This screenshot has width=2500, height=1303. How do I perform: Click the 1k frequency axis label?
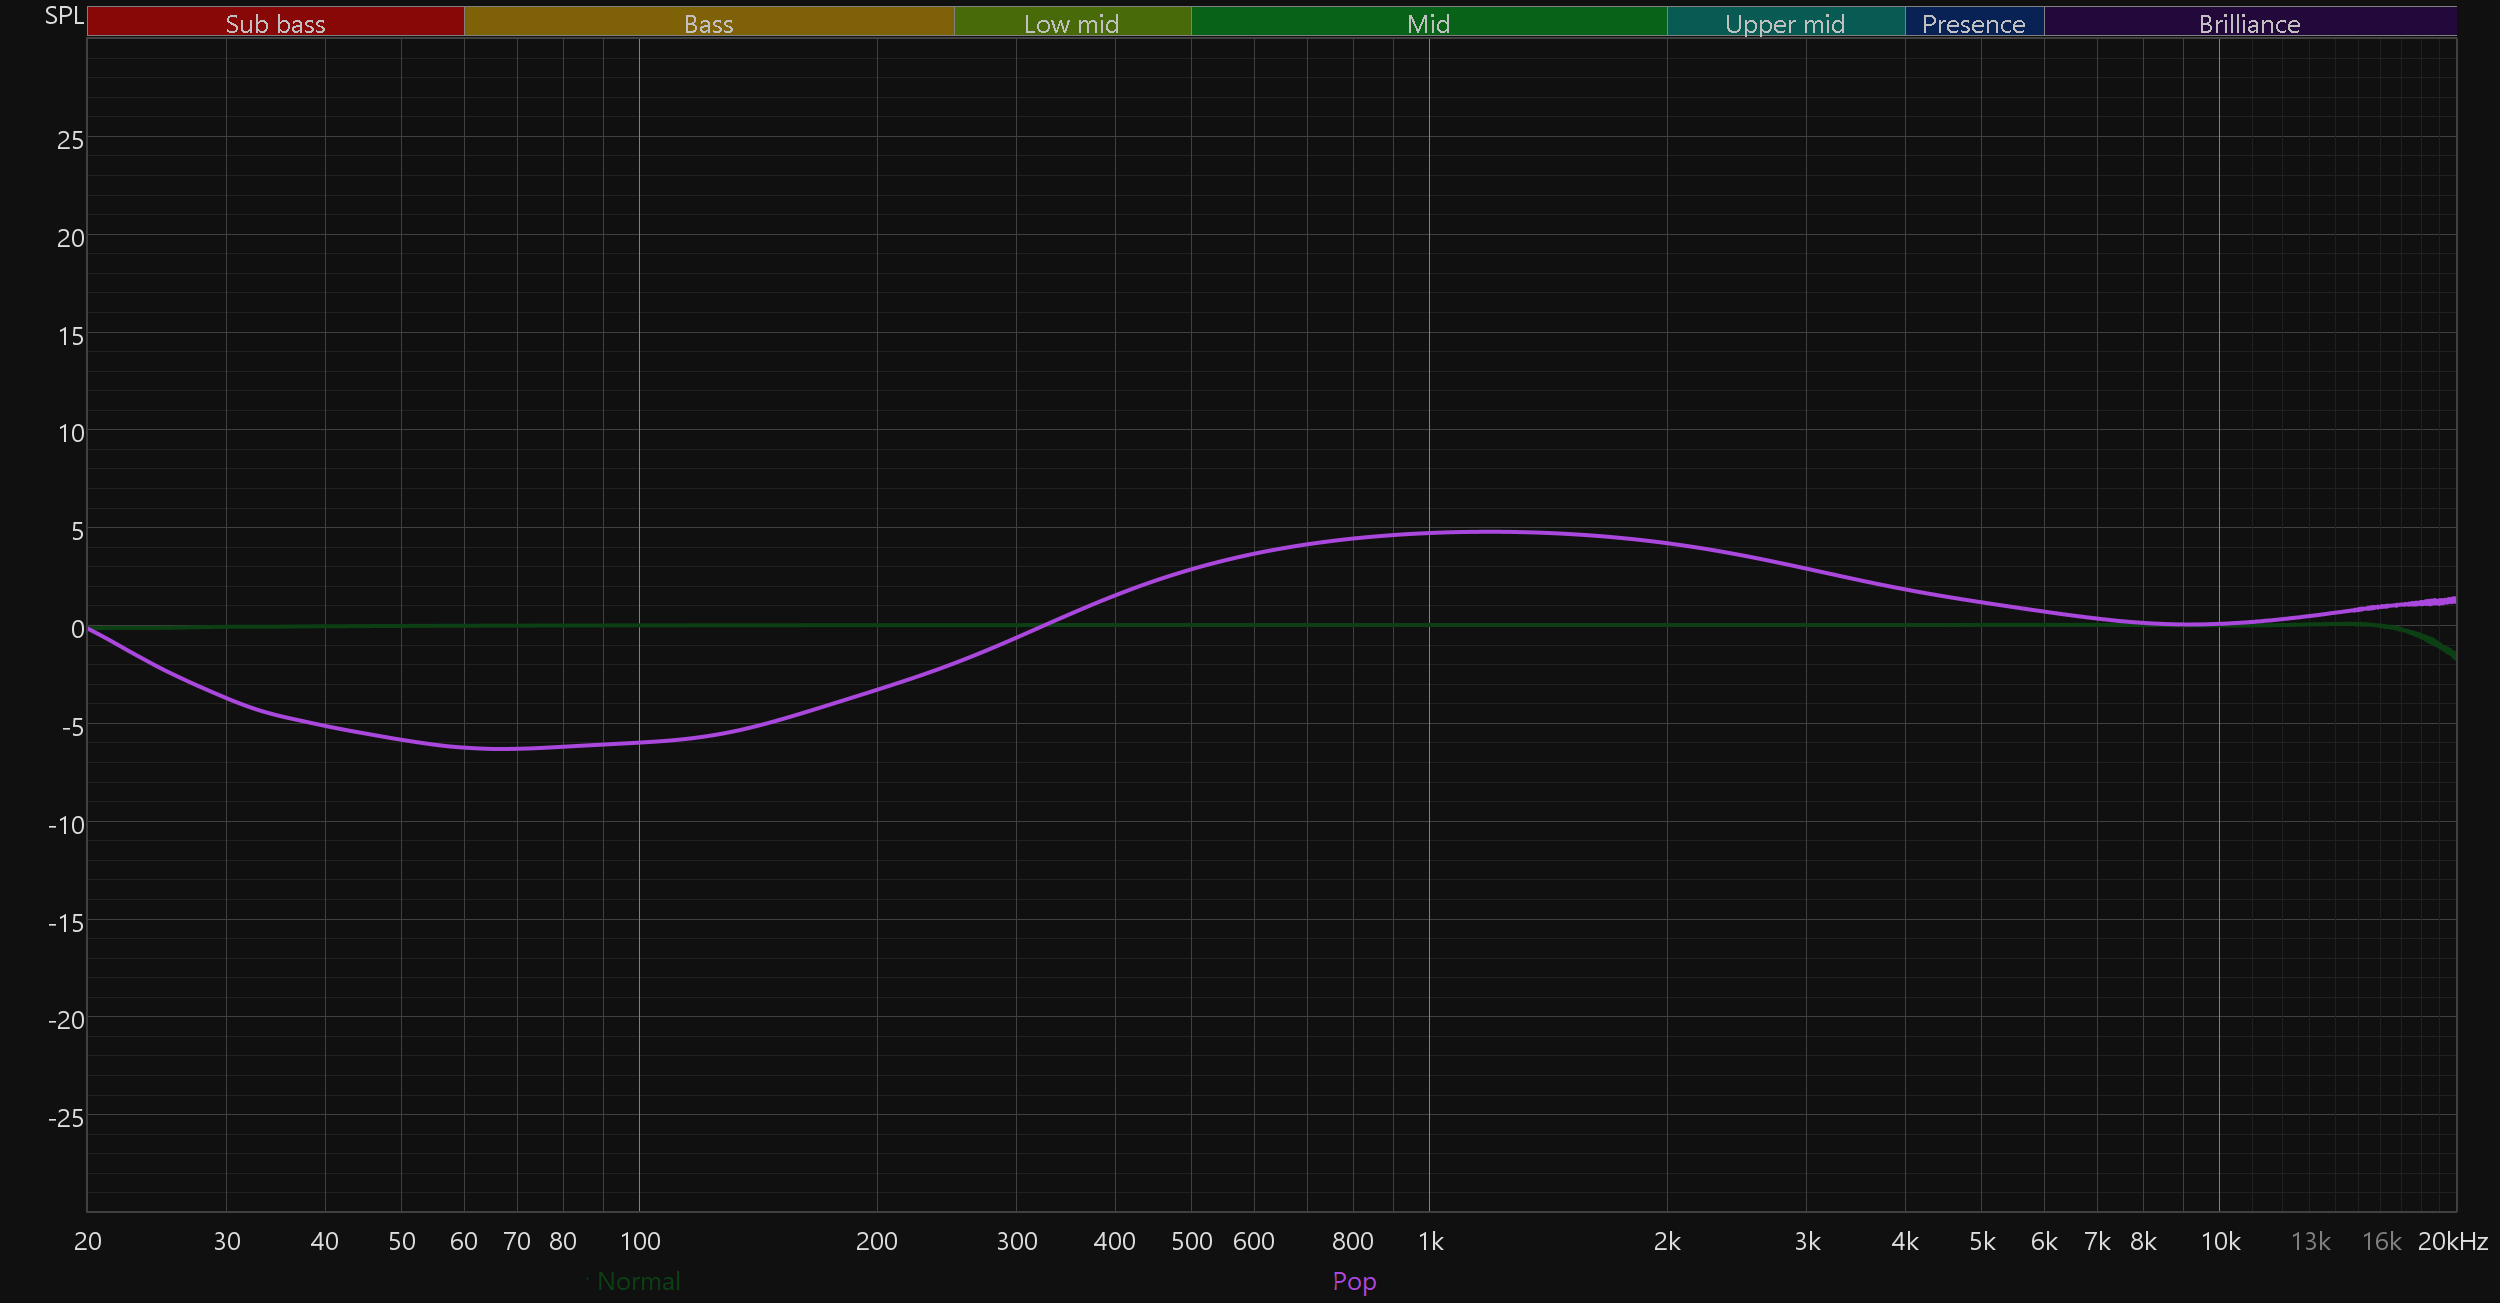pyautogui.click(x=1430, y=1241)
